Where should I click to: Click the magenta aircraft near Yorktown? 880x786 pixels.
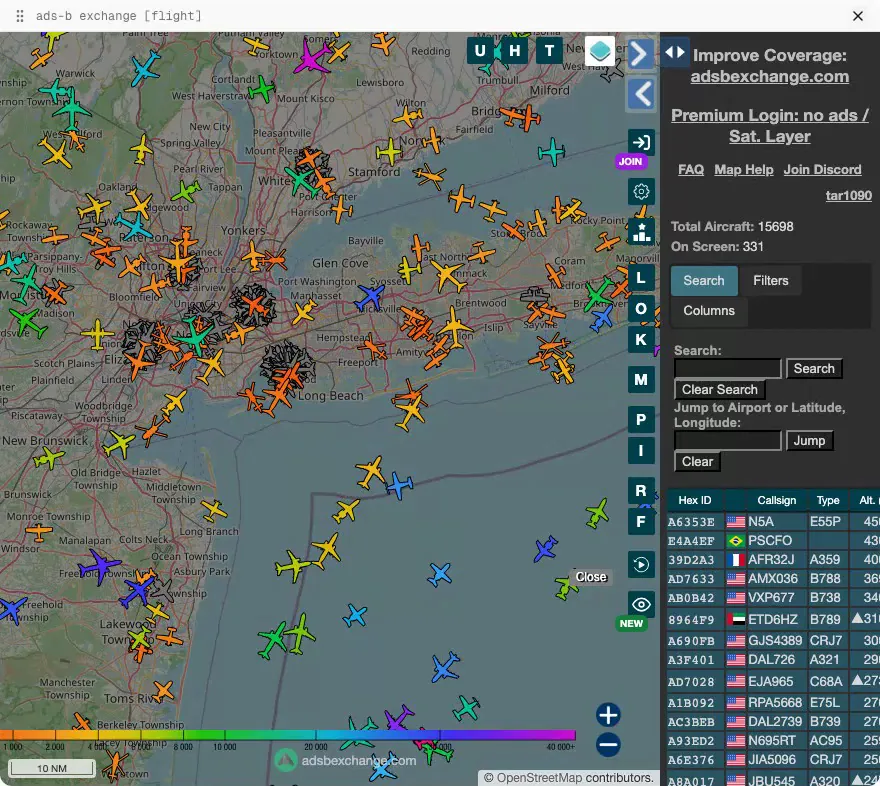[x=310, y=56]
